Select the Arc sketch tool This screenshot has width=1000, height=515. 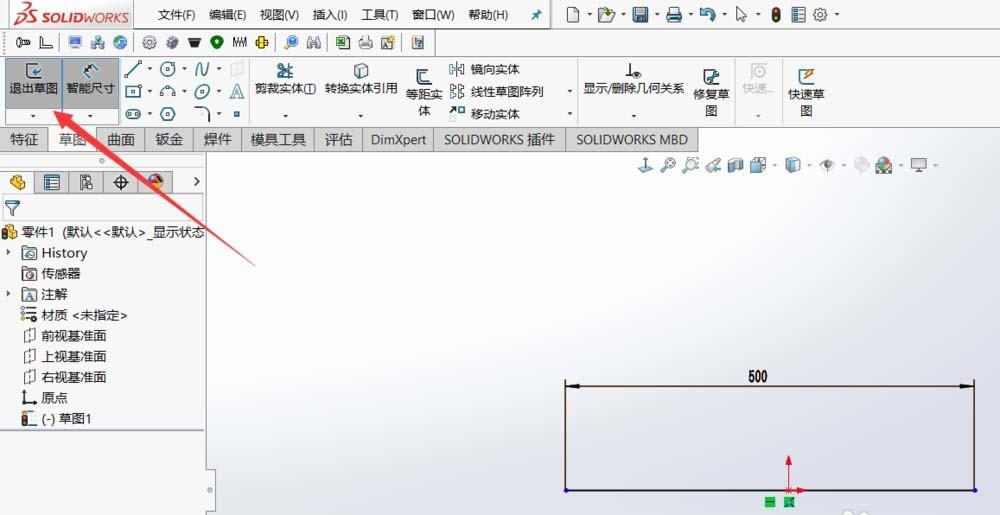[x=168, y=92]
